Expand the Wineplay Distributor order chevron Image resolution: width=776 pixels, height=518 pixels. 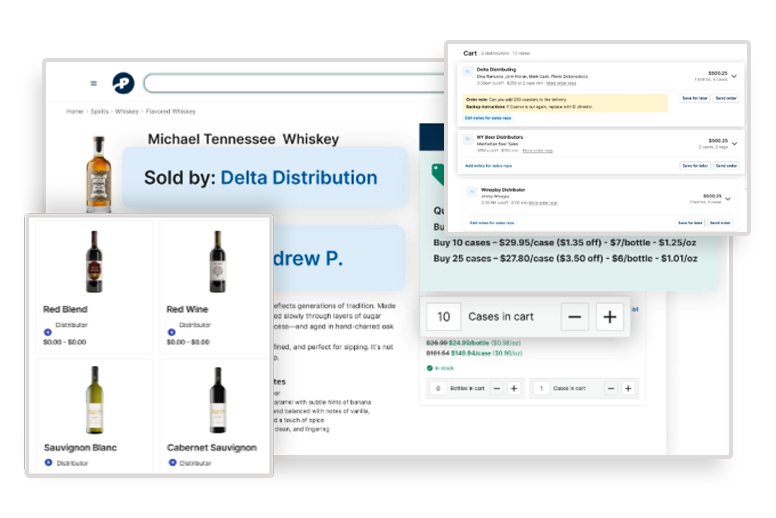click(727, 198)
